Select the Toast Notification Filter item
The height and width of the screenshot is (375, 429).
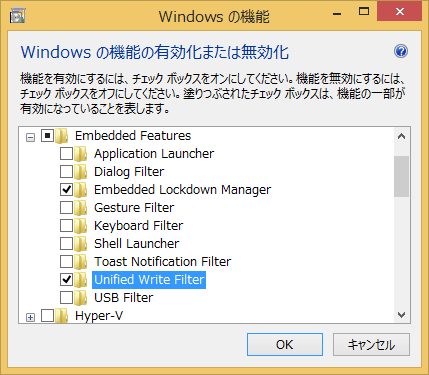(x=162, y=262)
